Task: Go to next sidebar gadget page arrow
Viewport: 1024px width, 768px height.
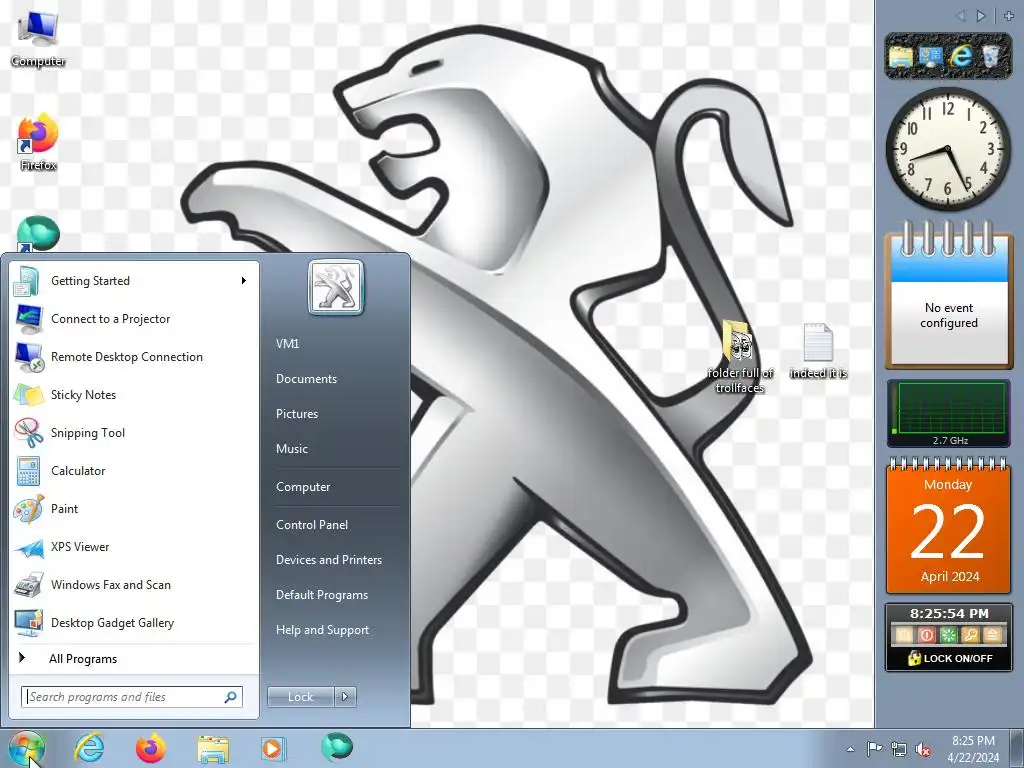Action: tap(981, 16)
